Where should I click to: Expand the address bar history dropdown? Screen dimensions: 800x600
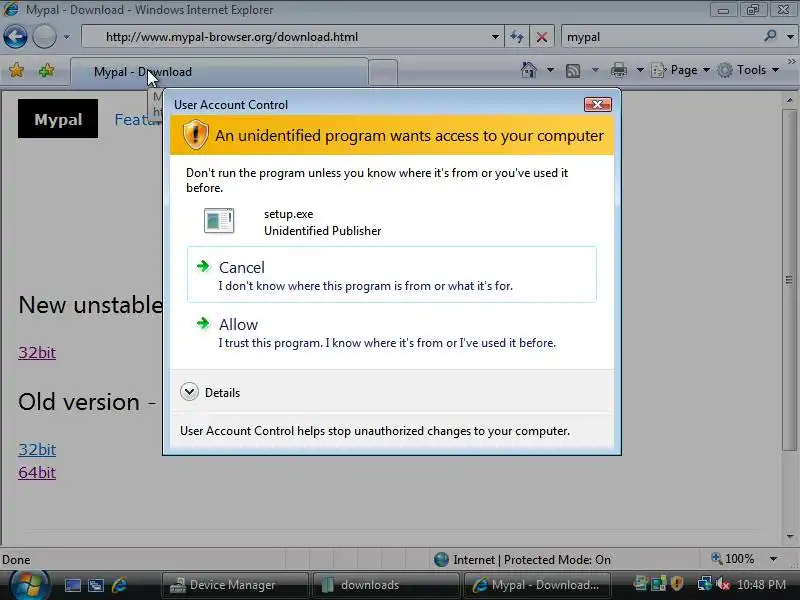pyautogui.click(x=495, y=37)
